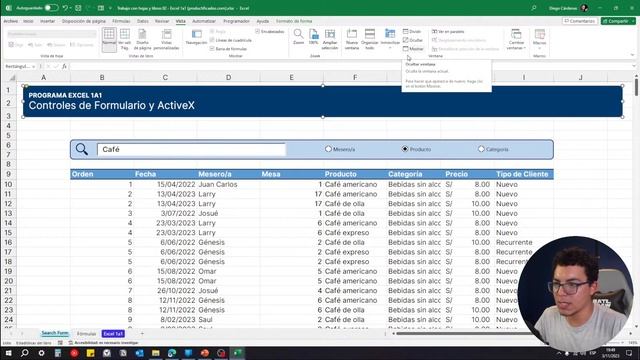The width and height of the screenshot is (640, 360).
Task: Open the Windows notification center
Action: pyautogui.click(x=629, y=353)
